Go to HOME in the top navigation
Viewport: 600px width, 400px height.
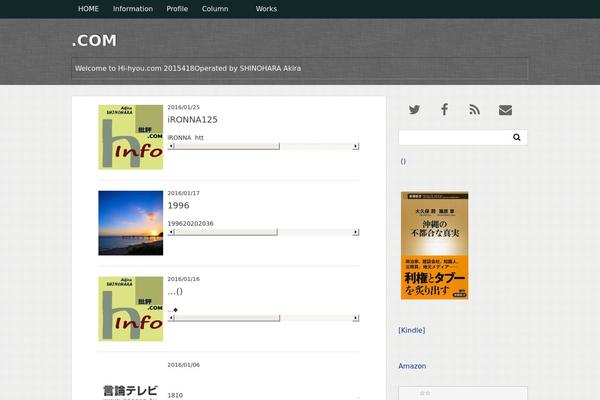click(88, 9)
